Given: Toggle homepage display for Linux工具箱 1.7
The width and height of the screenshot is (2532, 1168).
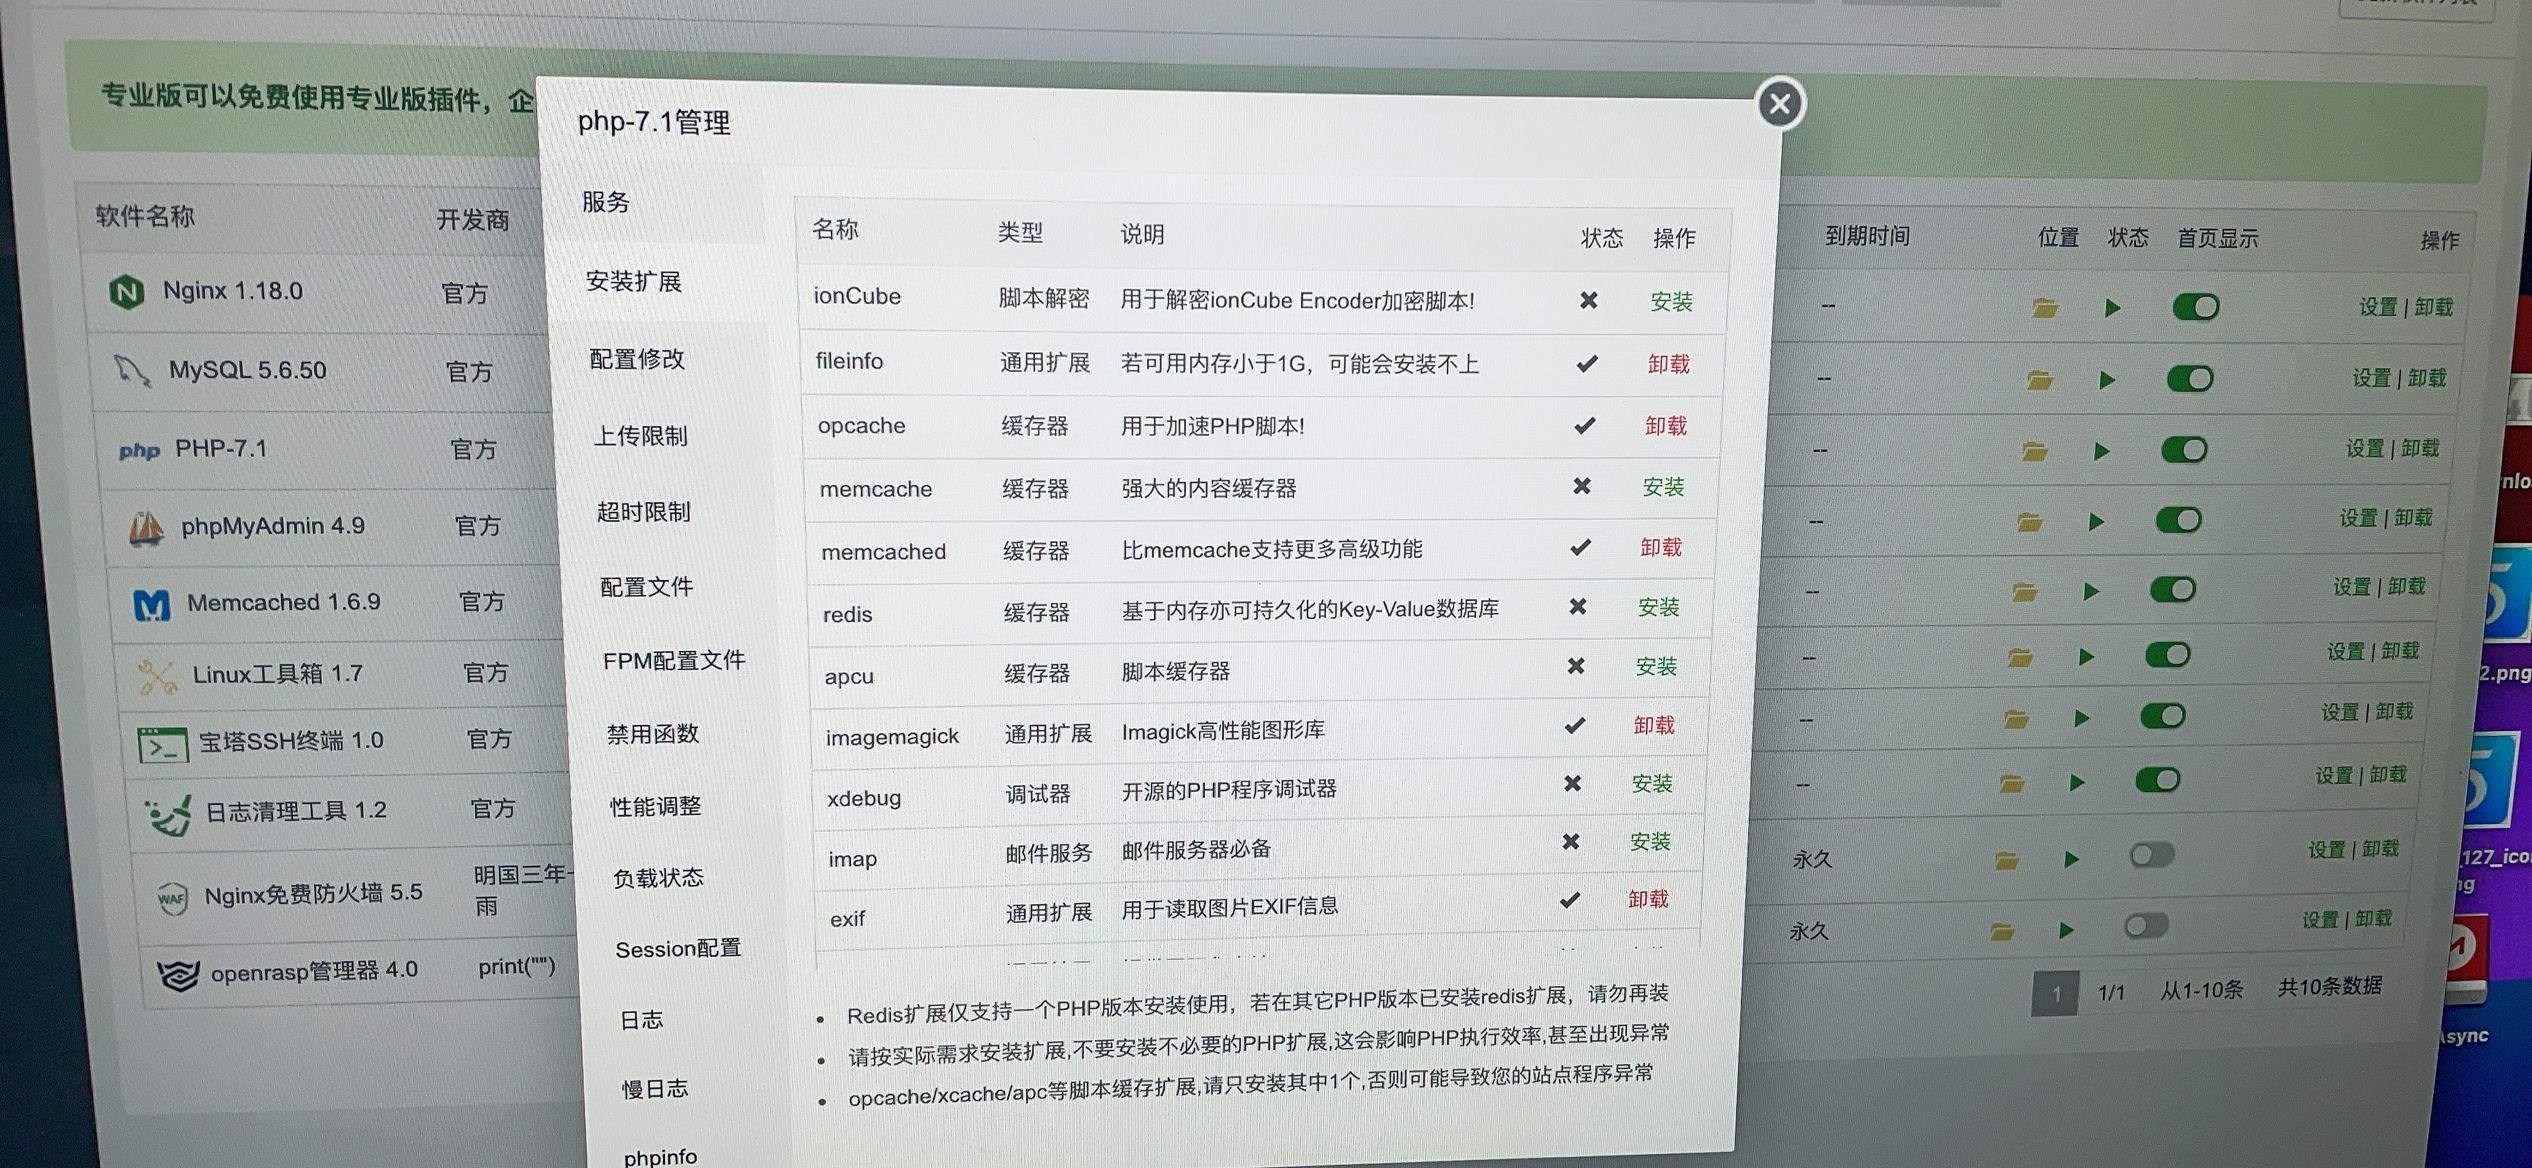Looking at the screenshot, I should click(2168, 655).
